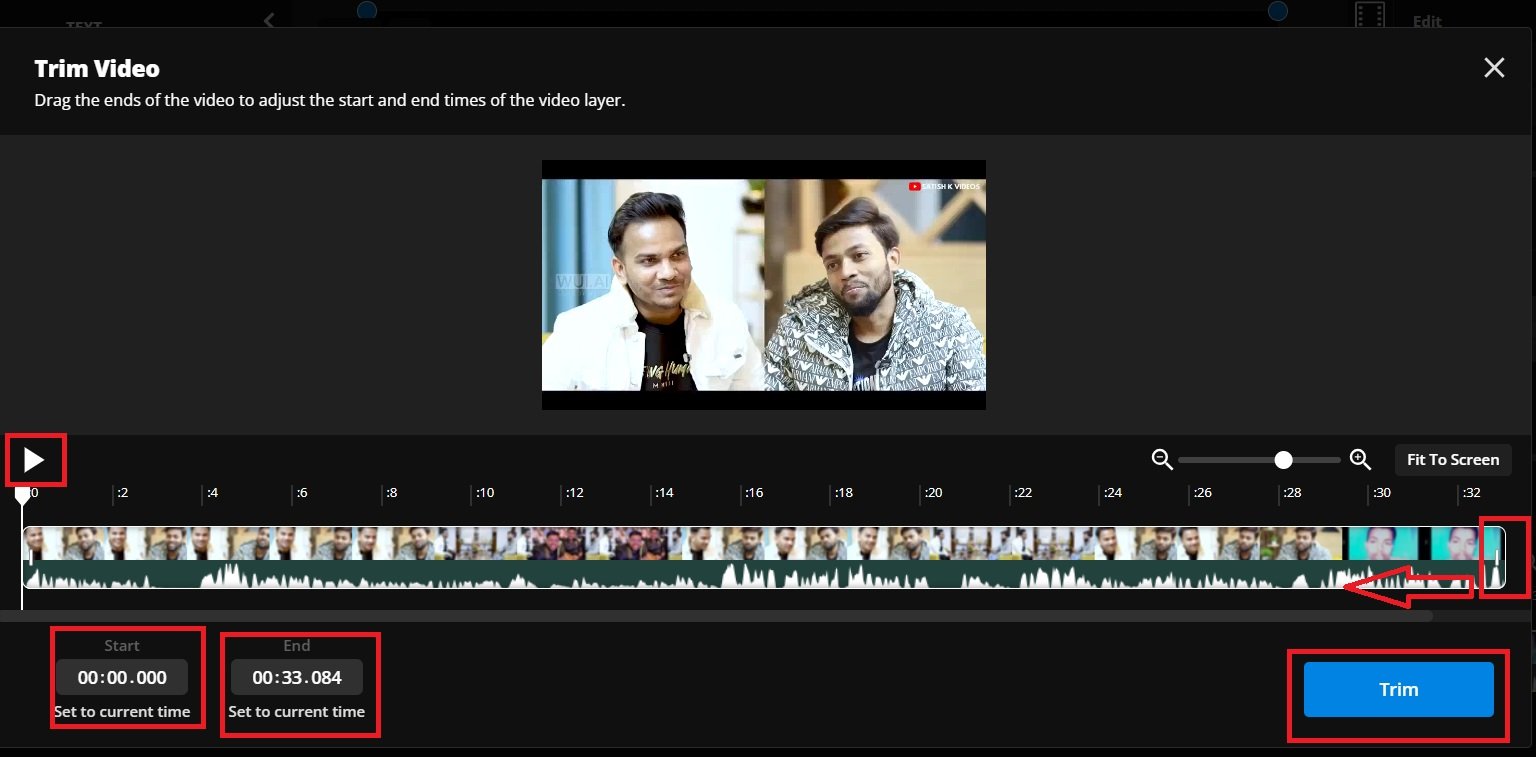Click the End time field showing 00:33.084
The width and height of the screenshot is (1536, 757).
point(296,677)
